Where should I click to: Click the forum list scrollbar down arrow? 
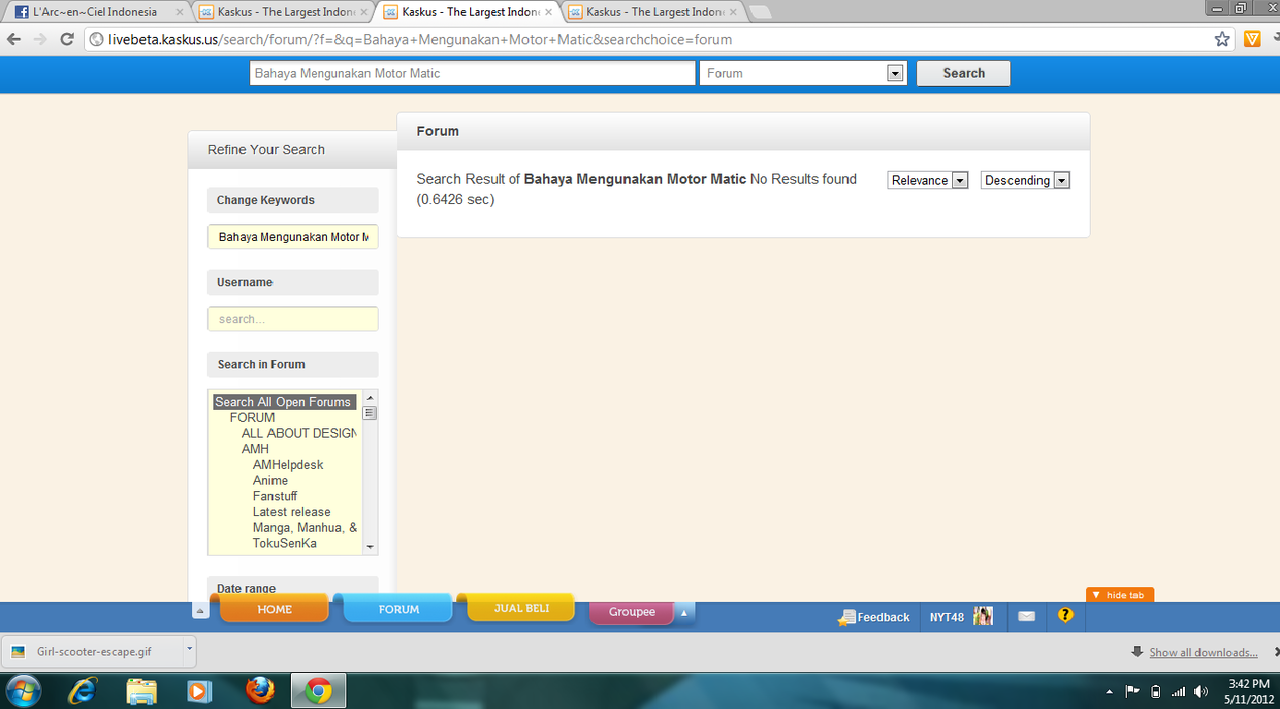coord(370,547)
